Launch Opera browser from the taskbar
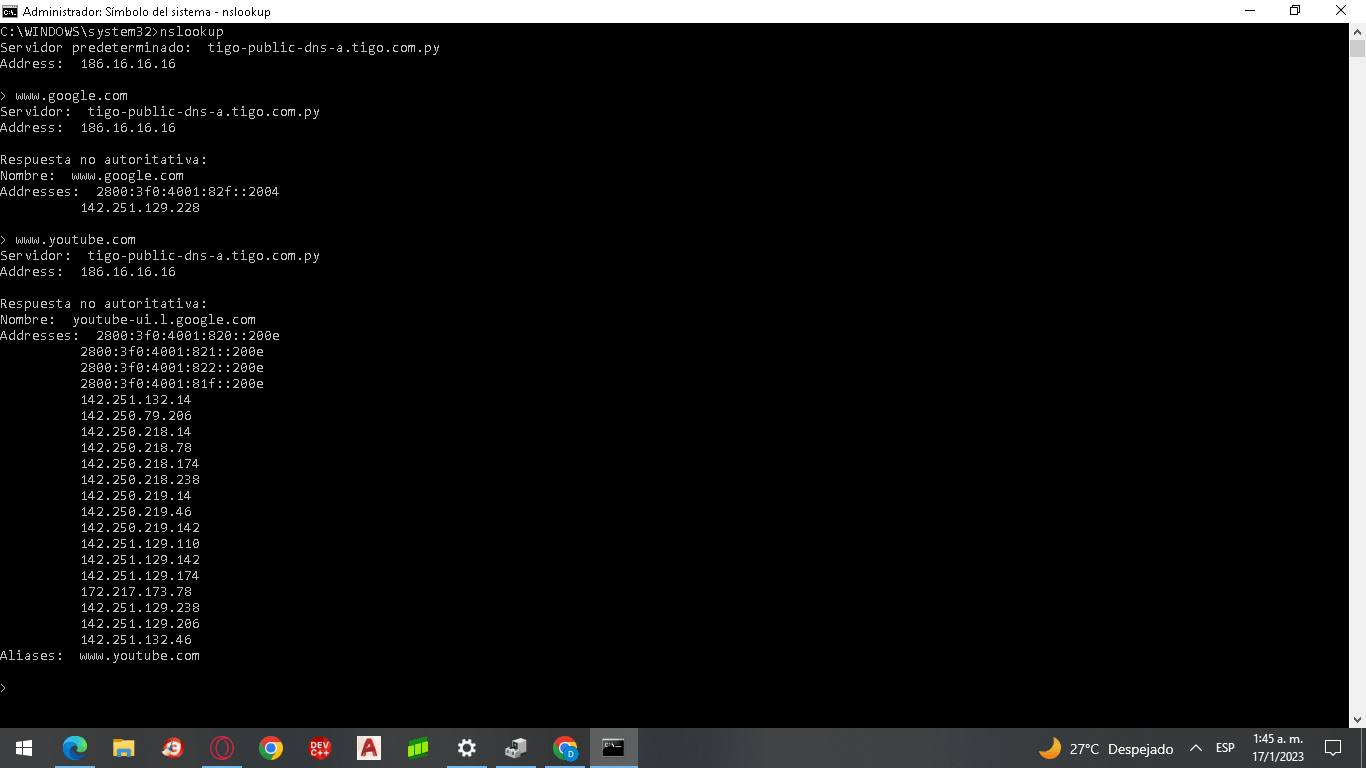Image resolution: width=1366 pixels, height=768 pixels. (222, 748)
